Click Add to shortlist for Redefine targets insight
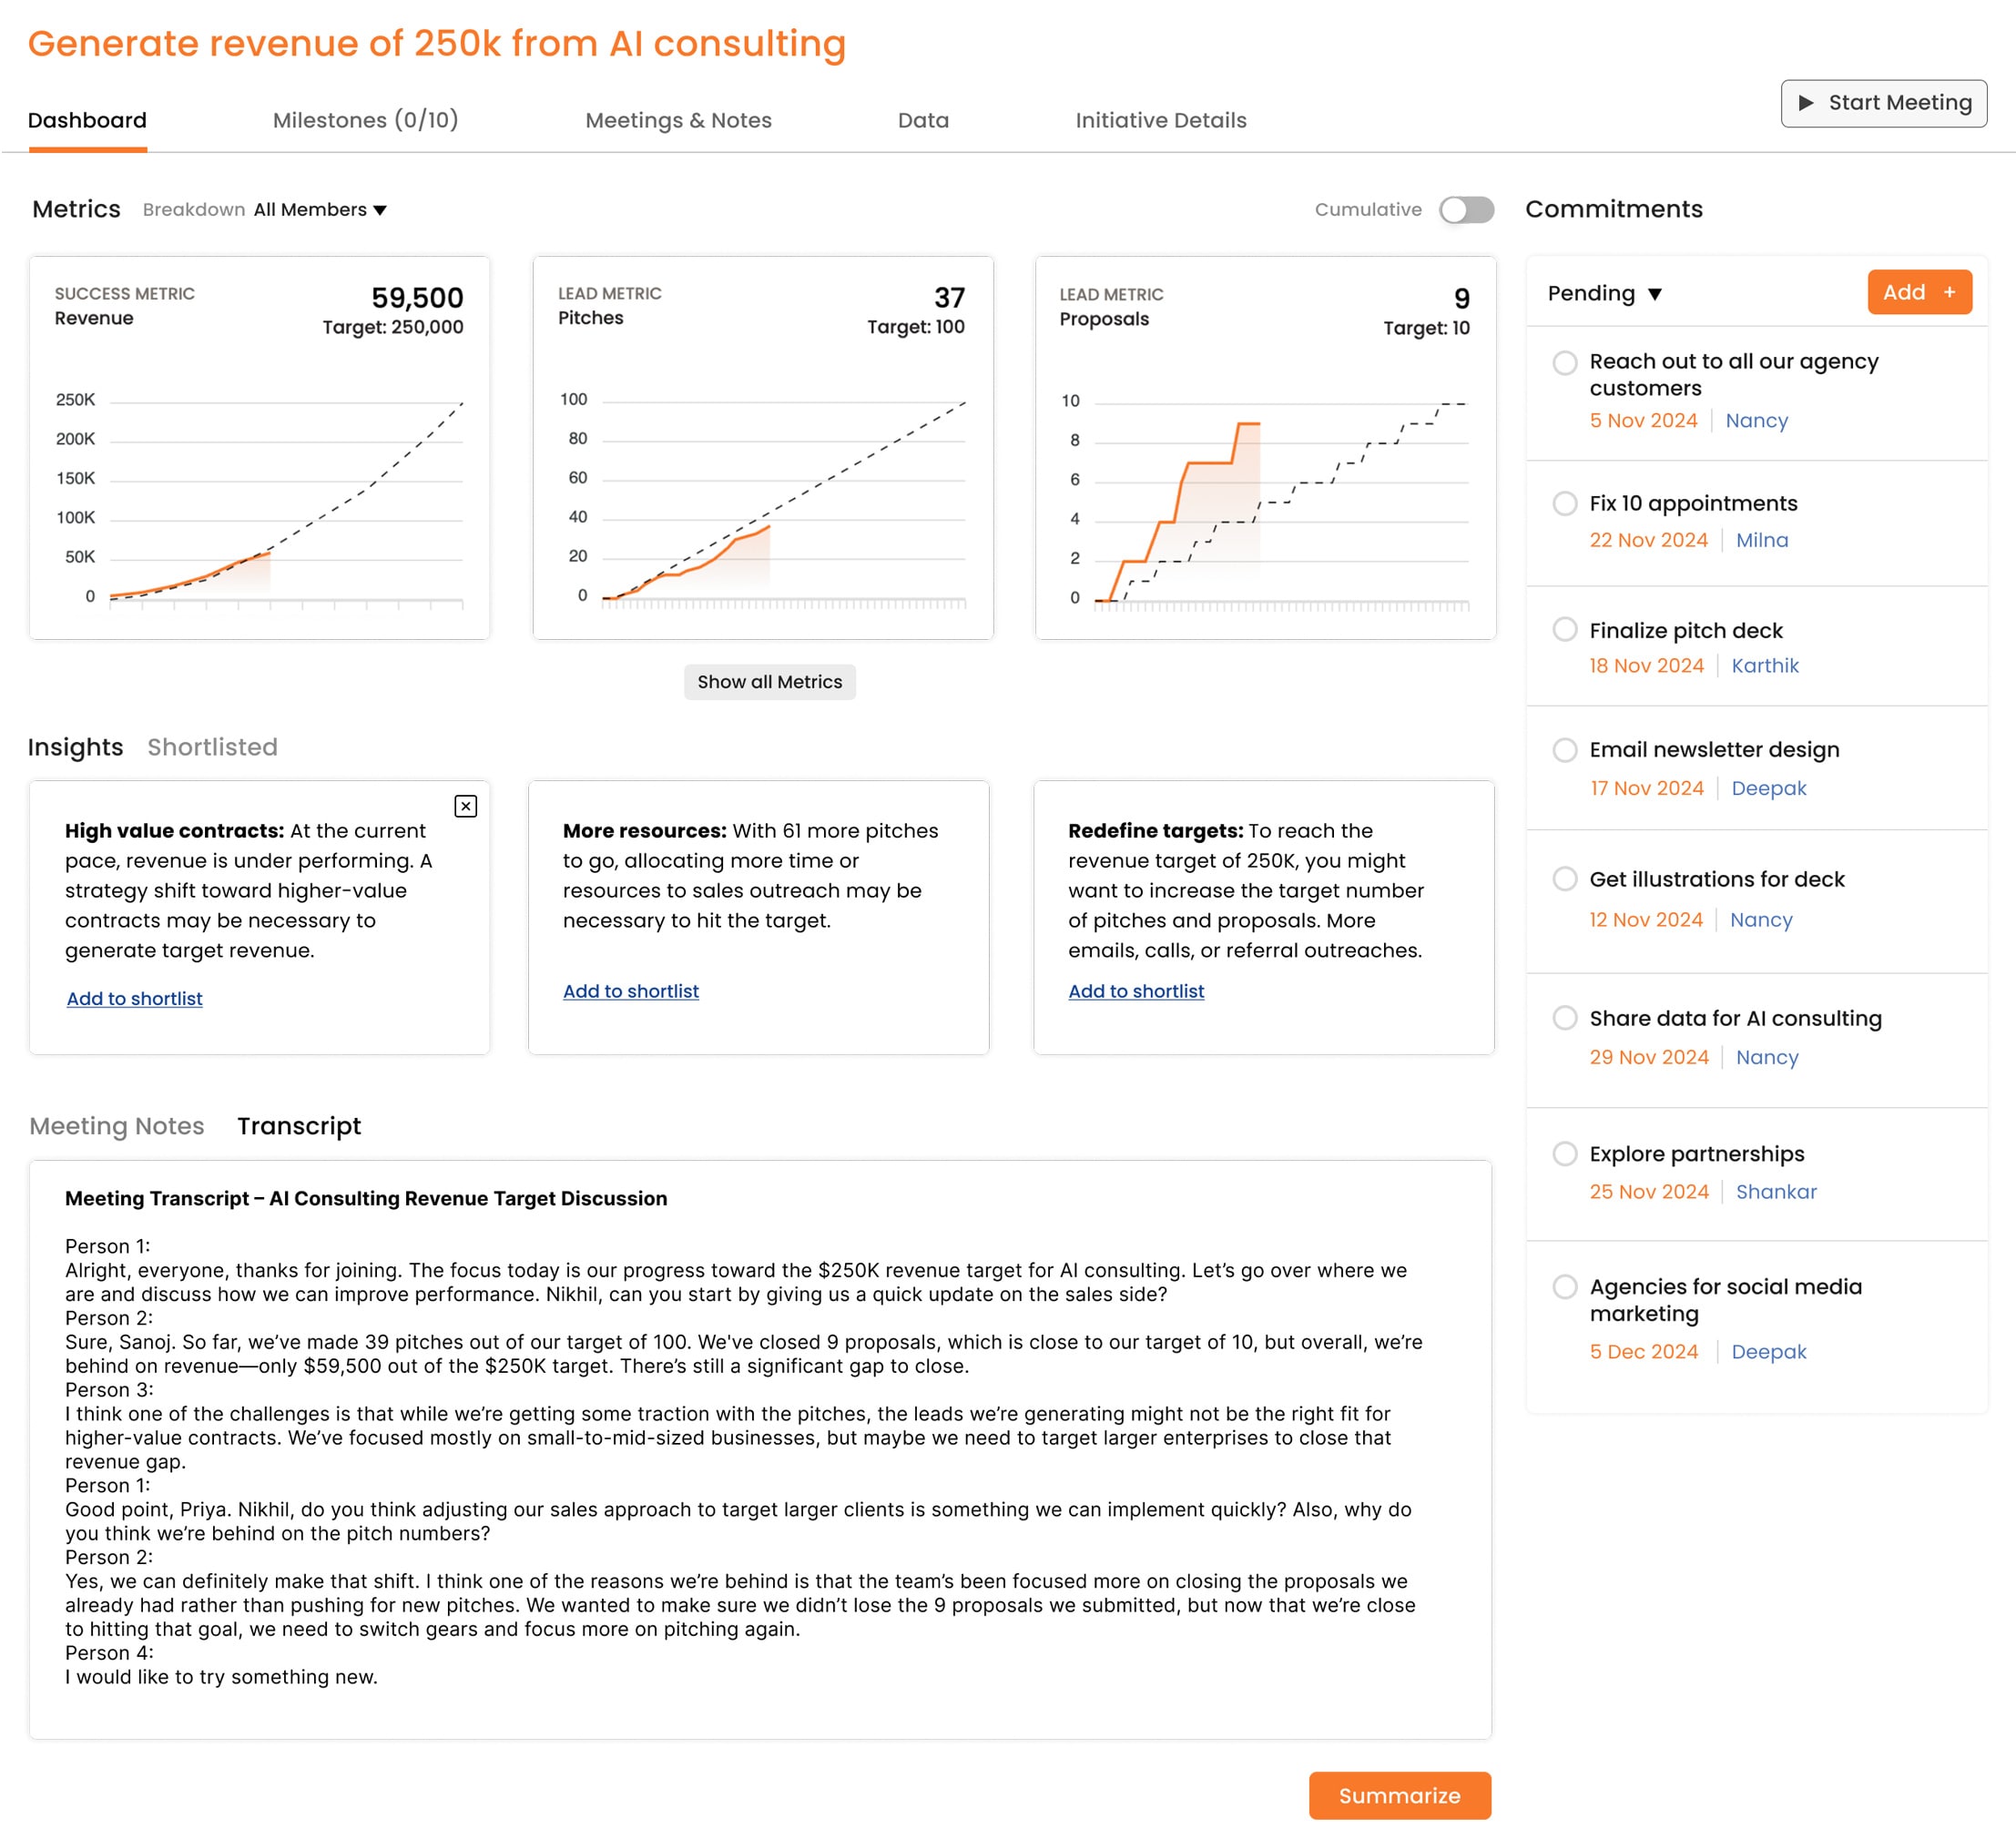This screenshot has height=1839, width=2016. click(x=1136, y=991)
